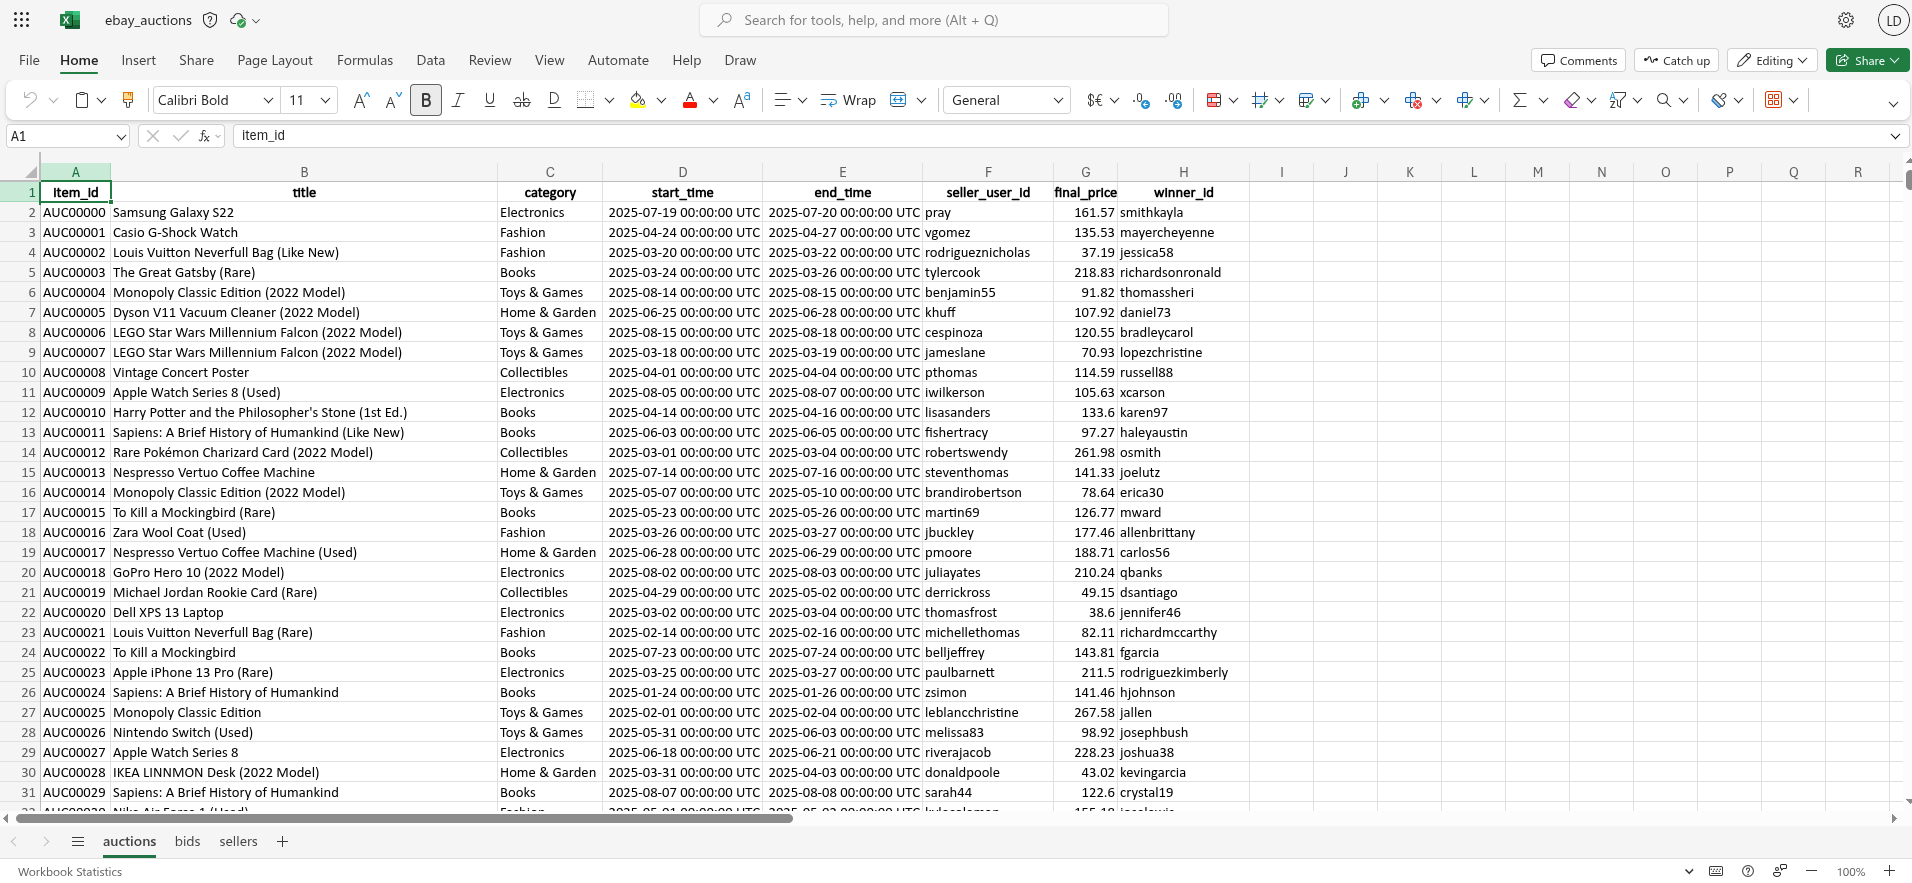The image size is (1912, 883).
Task: Click the sensitivity paint icon in ribbon
Action: point(1719,100)
